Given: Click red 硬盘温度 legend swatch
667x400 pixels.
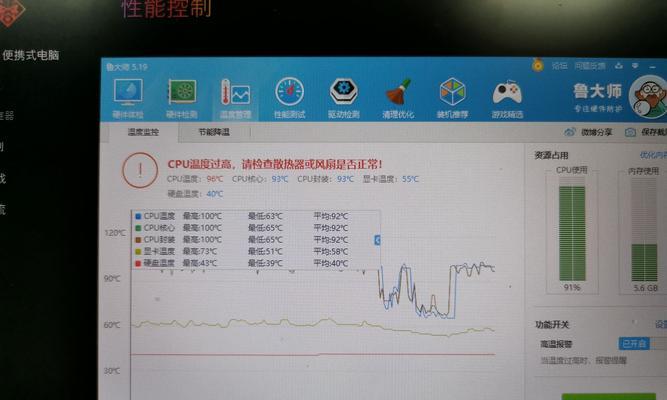Looking at the screenshot, I should [138, 264].
